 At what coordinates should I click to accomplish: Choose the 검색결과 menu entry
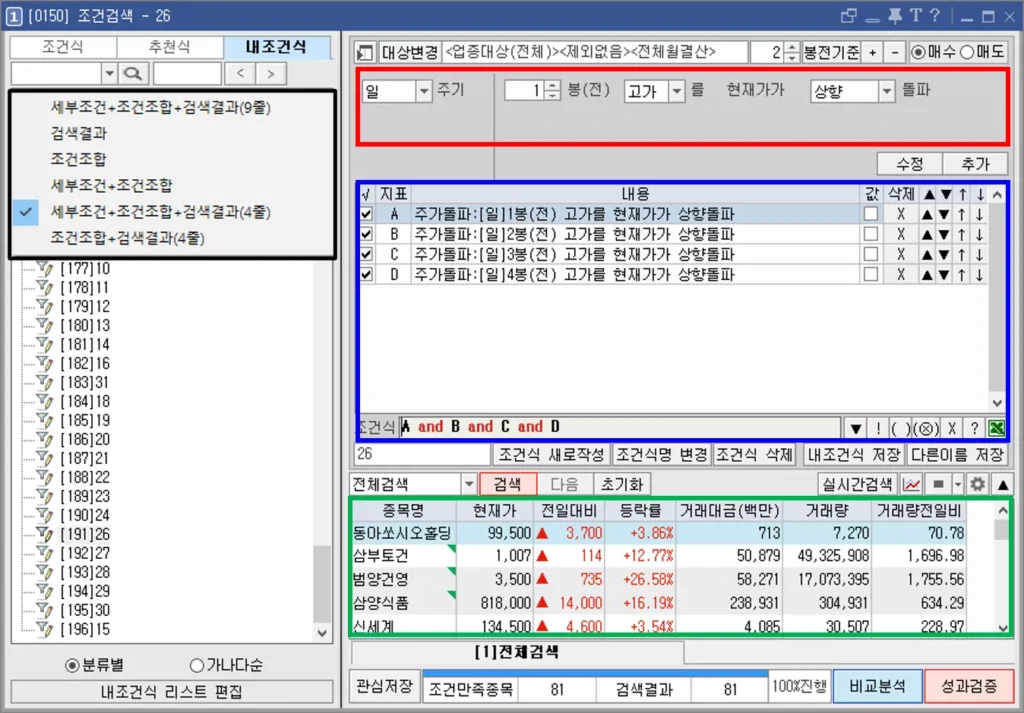point(78,133)
